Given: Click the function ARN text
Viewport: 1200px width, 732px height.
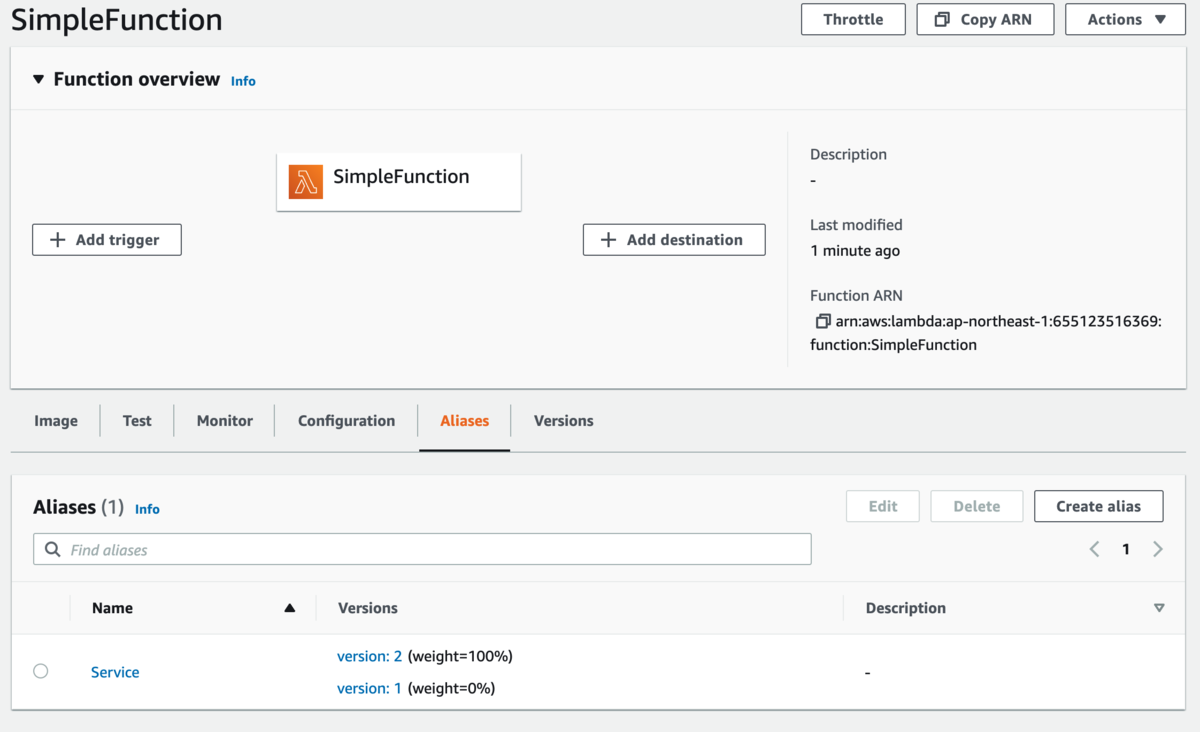Looking at the screenshot, I should [x=986, y=333].
